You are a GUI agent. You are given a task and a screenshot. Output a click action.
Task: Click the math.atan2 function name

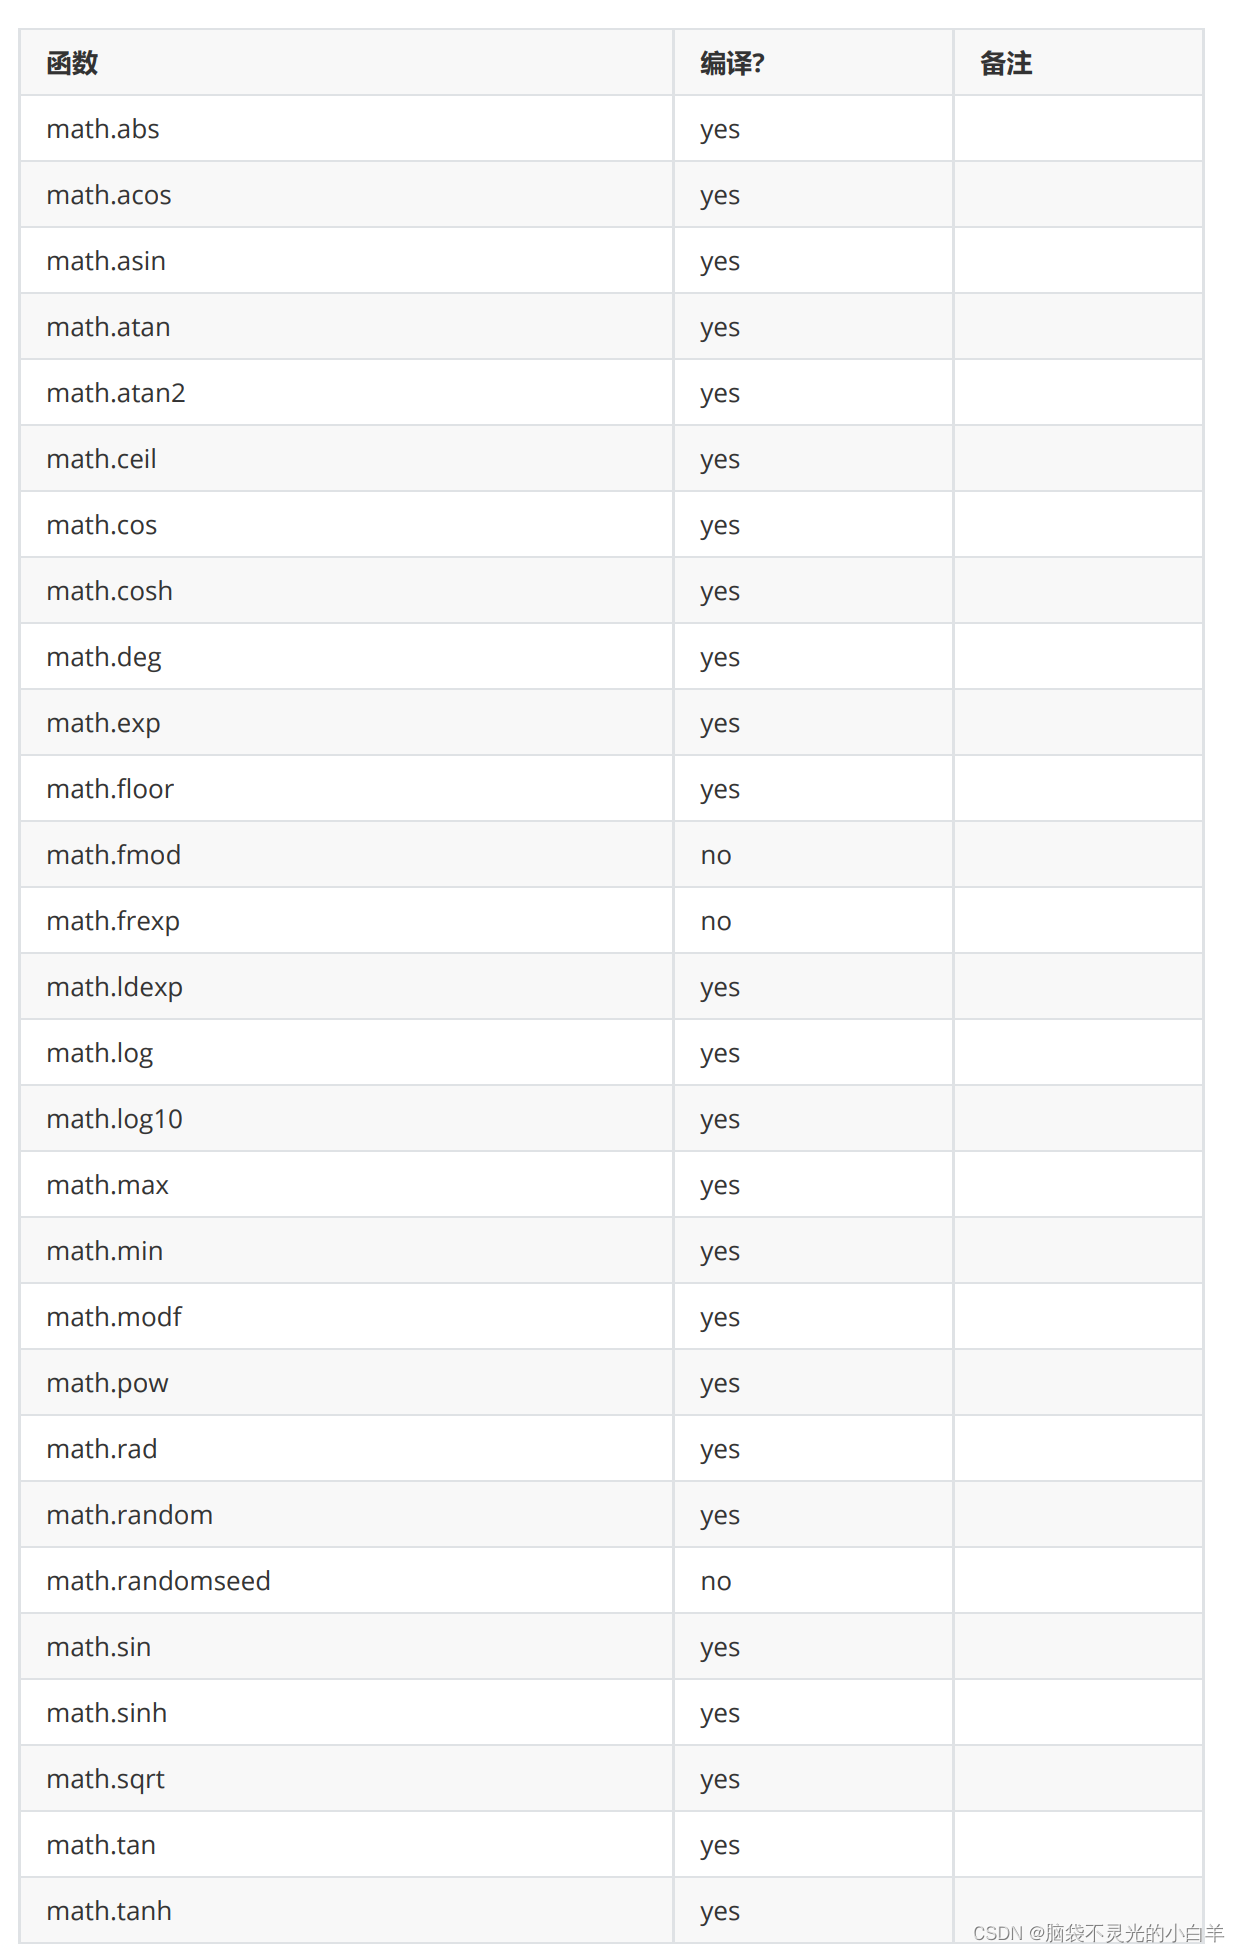click(x=116, y=393)
